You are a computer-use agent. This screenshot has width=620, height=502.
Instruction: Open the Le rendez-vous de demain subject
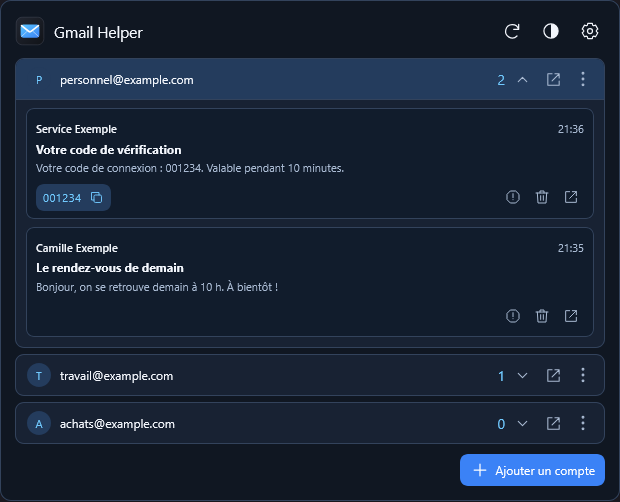pos(110,268)
